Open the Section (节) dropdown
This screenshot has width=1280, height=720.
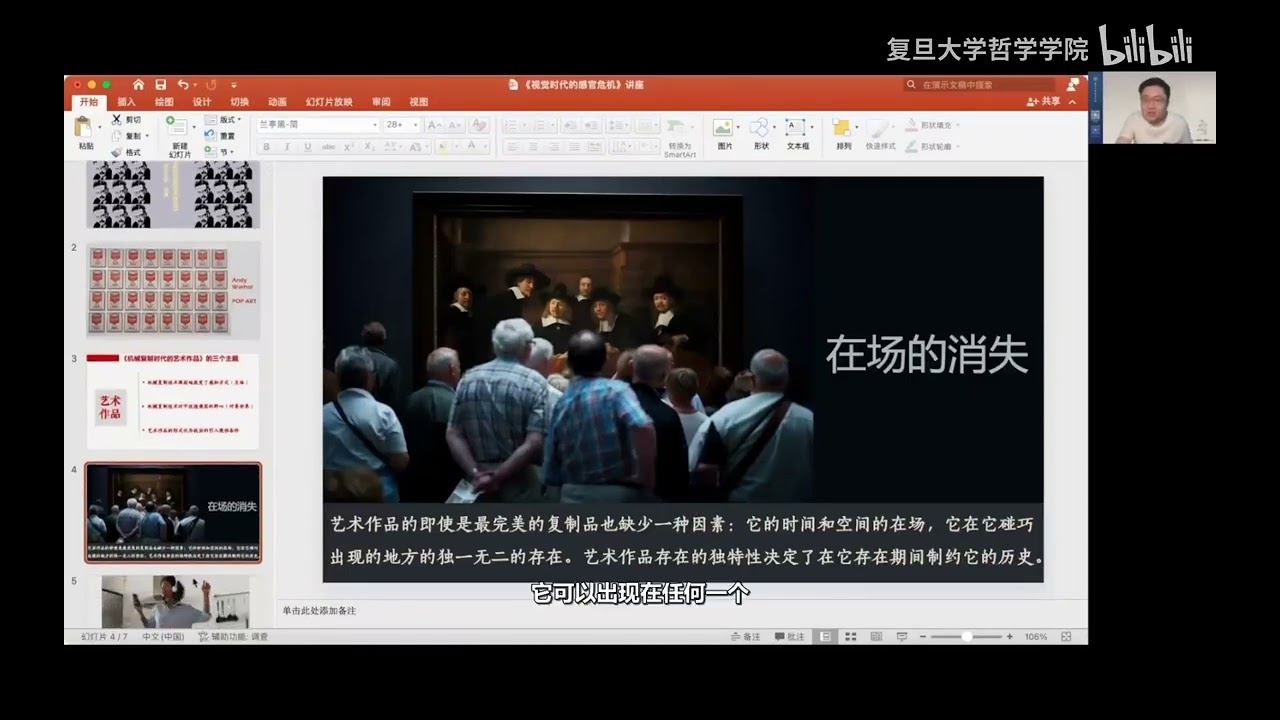[x=220, y=152]
